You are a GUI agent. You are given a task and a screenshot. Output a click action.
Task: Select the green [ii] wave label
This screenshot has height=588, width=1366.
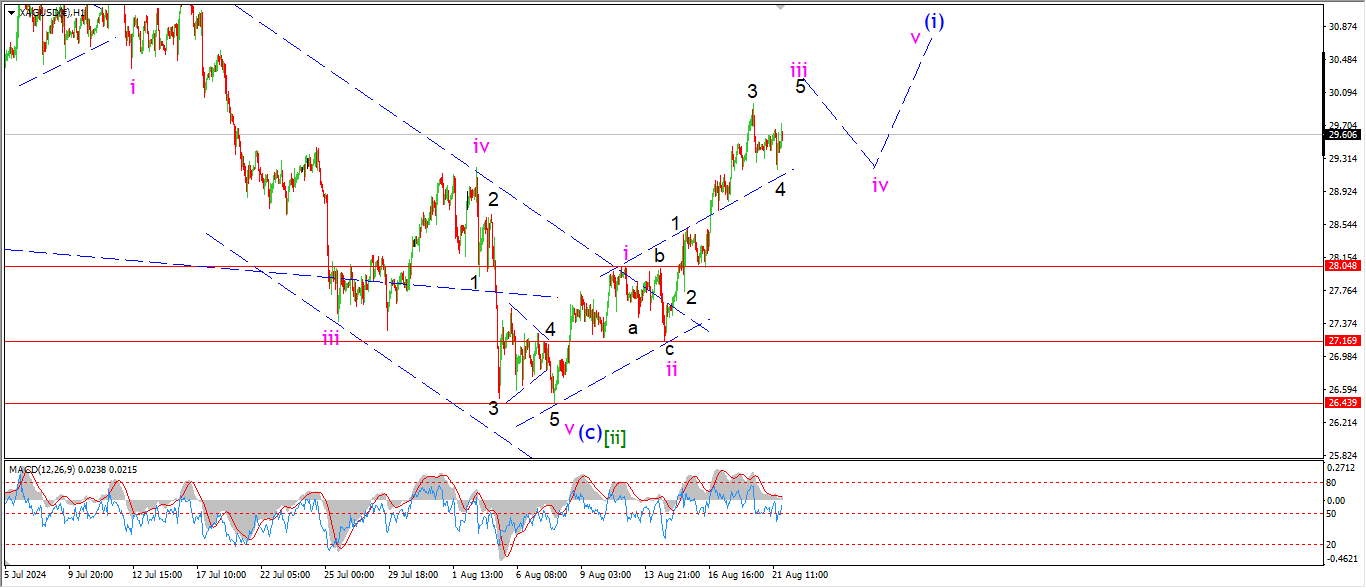pyautogui.click(x=615, y=436)
